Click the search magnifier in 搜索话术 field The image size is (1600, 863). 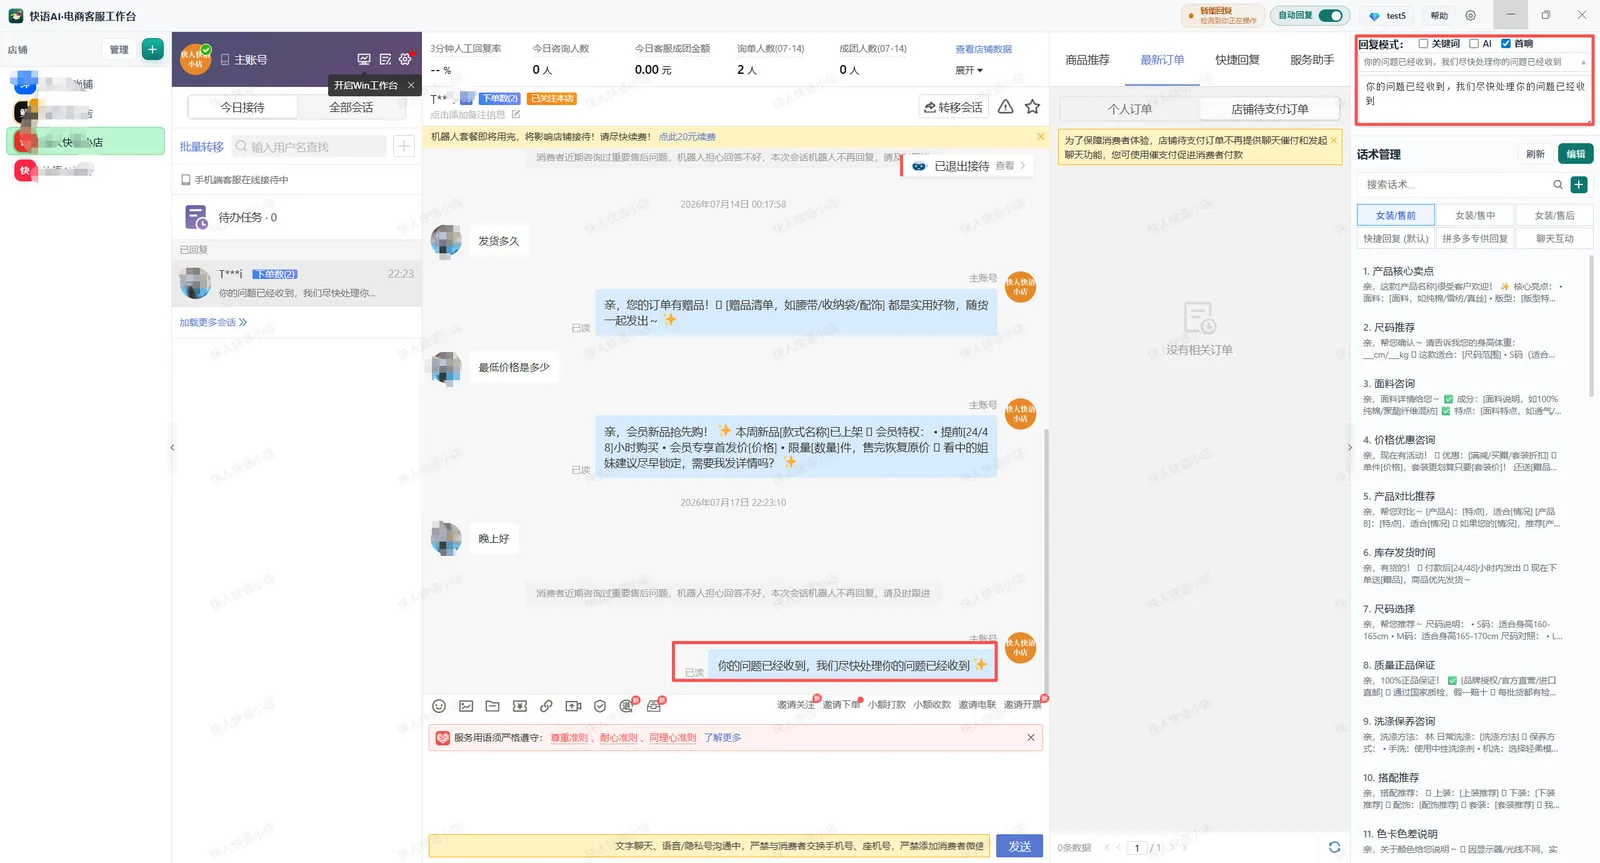pos(1558,184)
